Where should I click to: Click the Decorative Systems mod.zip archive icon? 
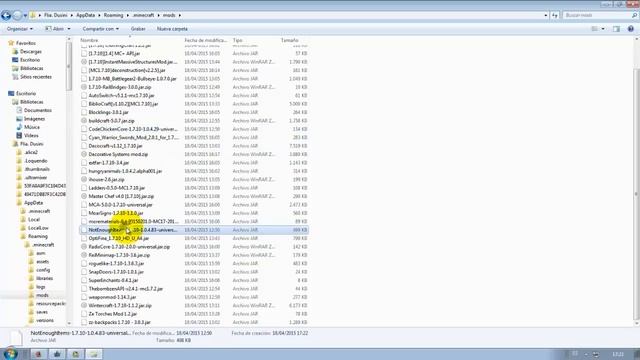point(84,154)
